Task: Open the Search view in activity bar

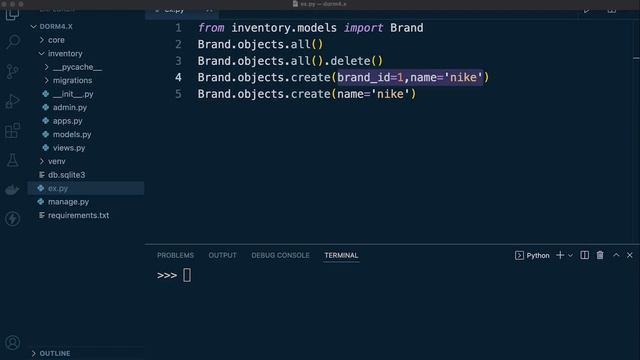Action: [13, 42]
